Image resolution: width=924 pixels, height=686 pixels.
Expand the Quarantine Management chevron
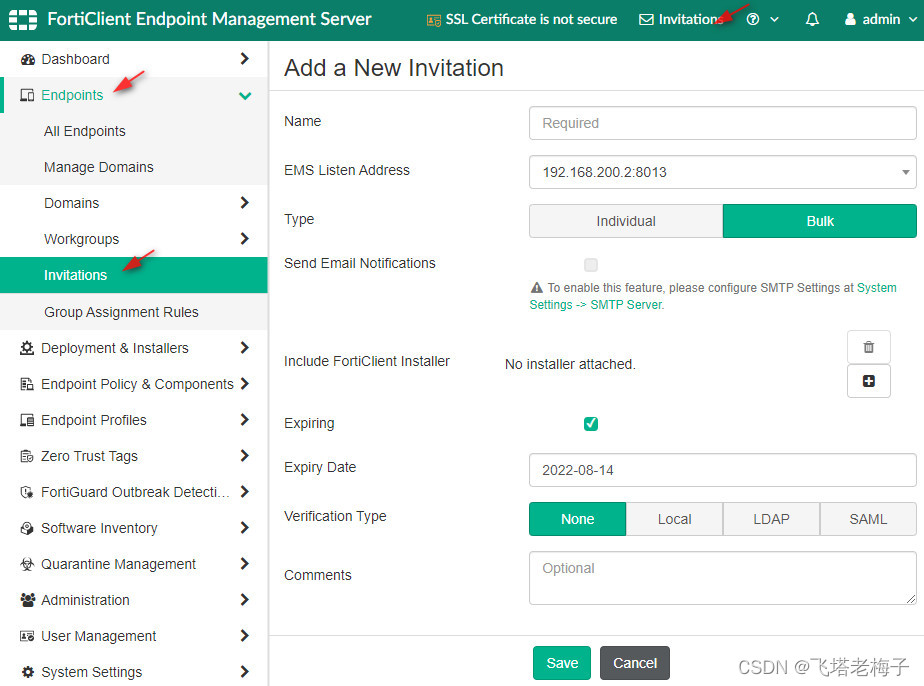tap(245, 563)
